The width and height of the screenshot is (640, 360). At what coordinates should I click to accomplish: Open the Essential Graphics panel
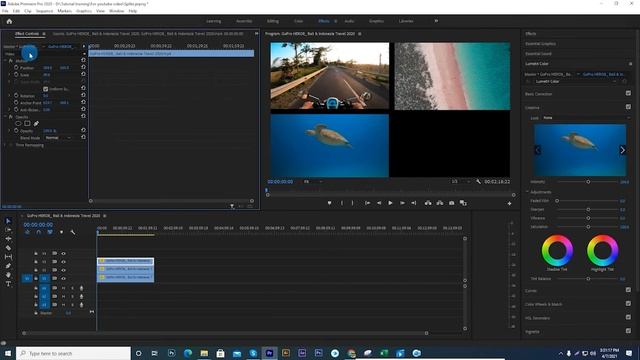pyautogui.click(x=540, y=43)
